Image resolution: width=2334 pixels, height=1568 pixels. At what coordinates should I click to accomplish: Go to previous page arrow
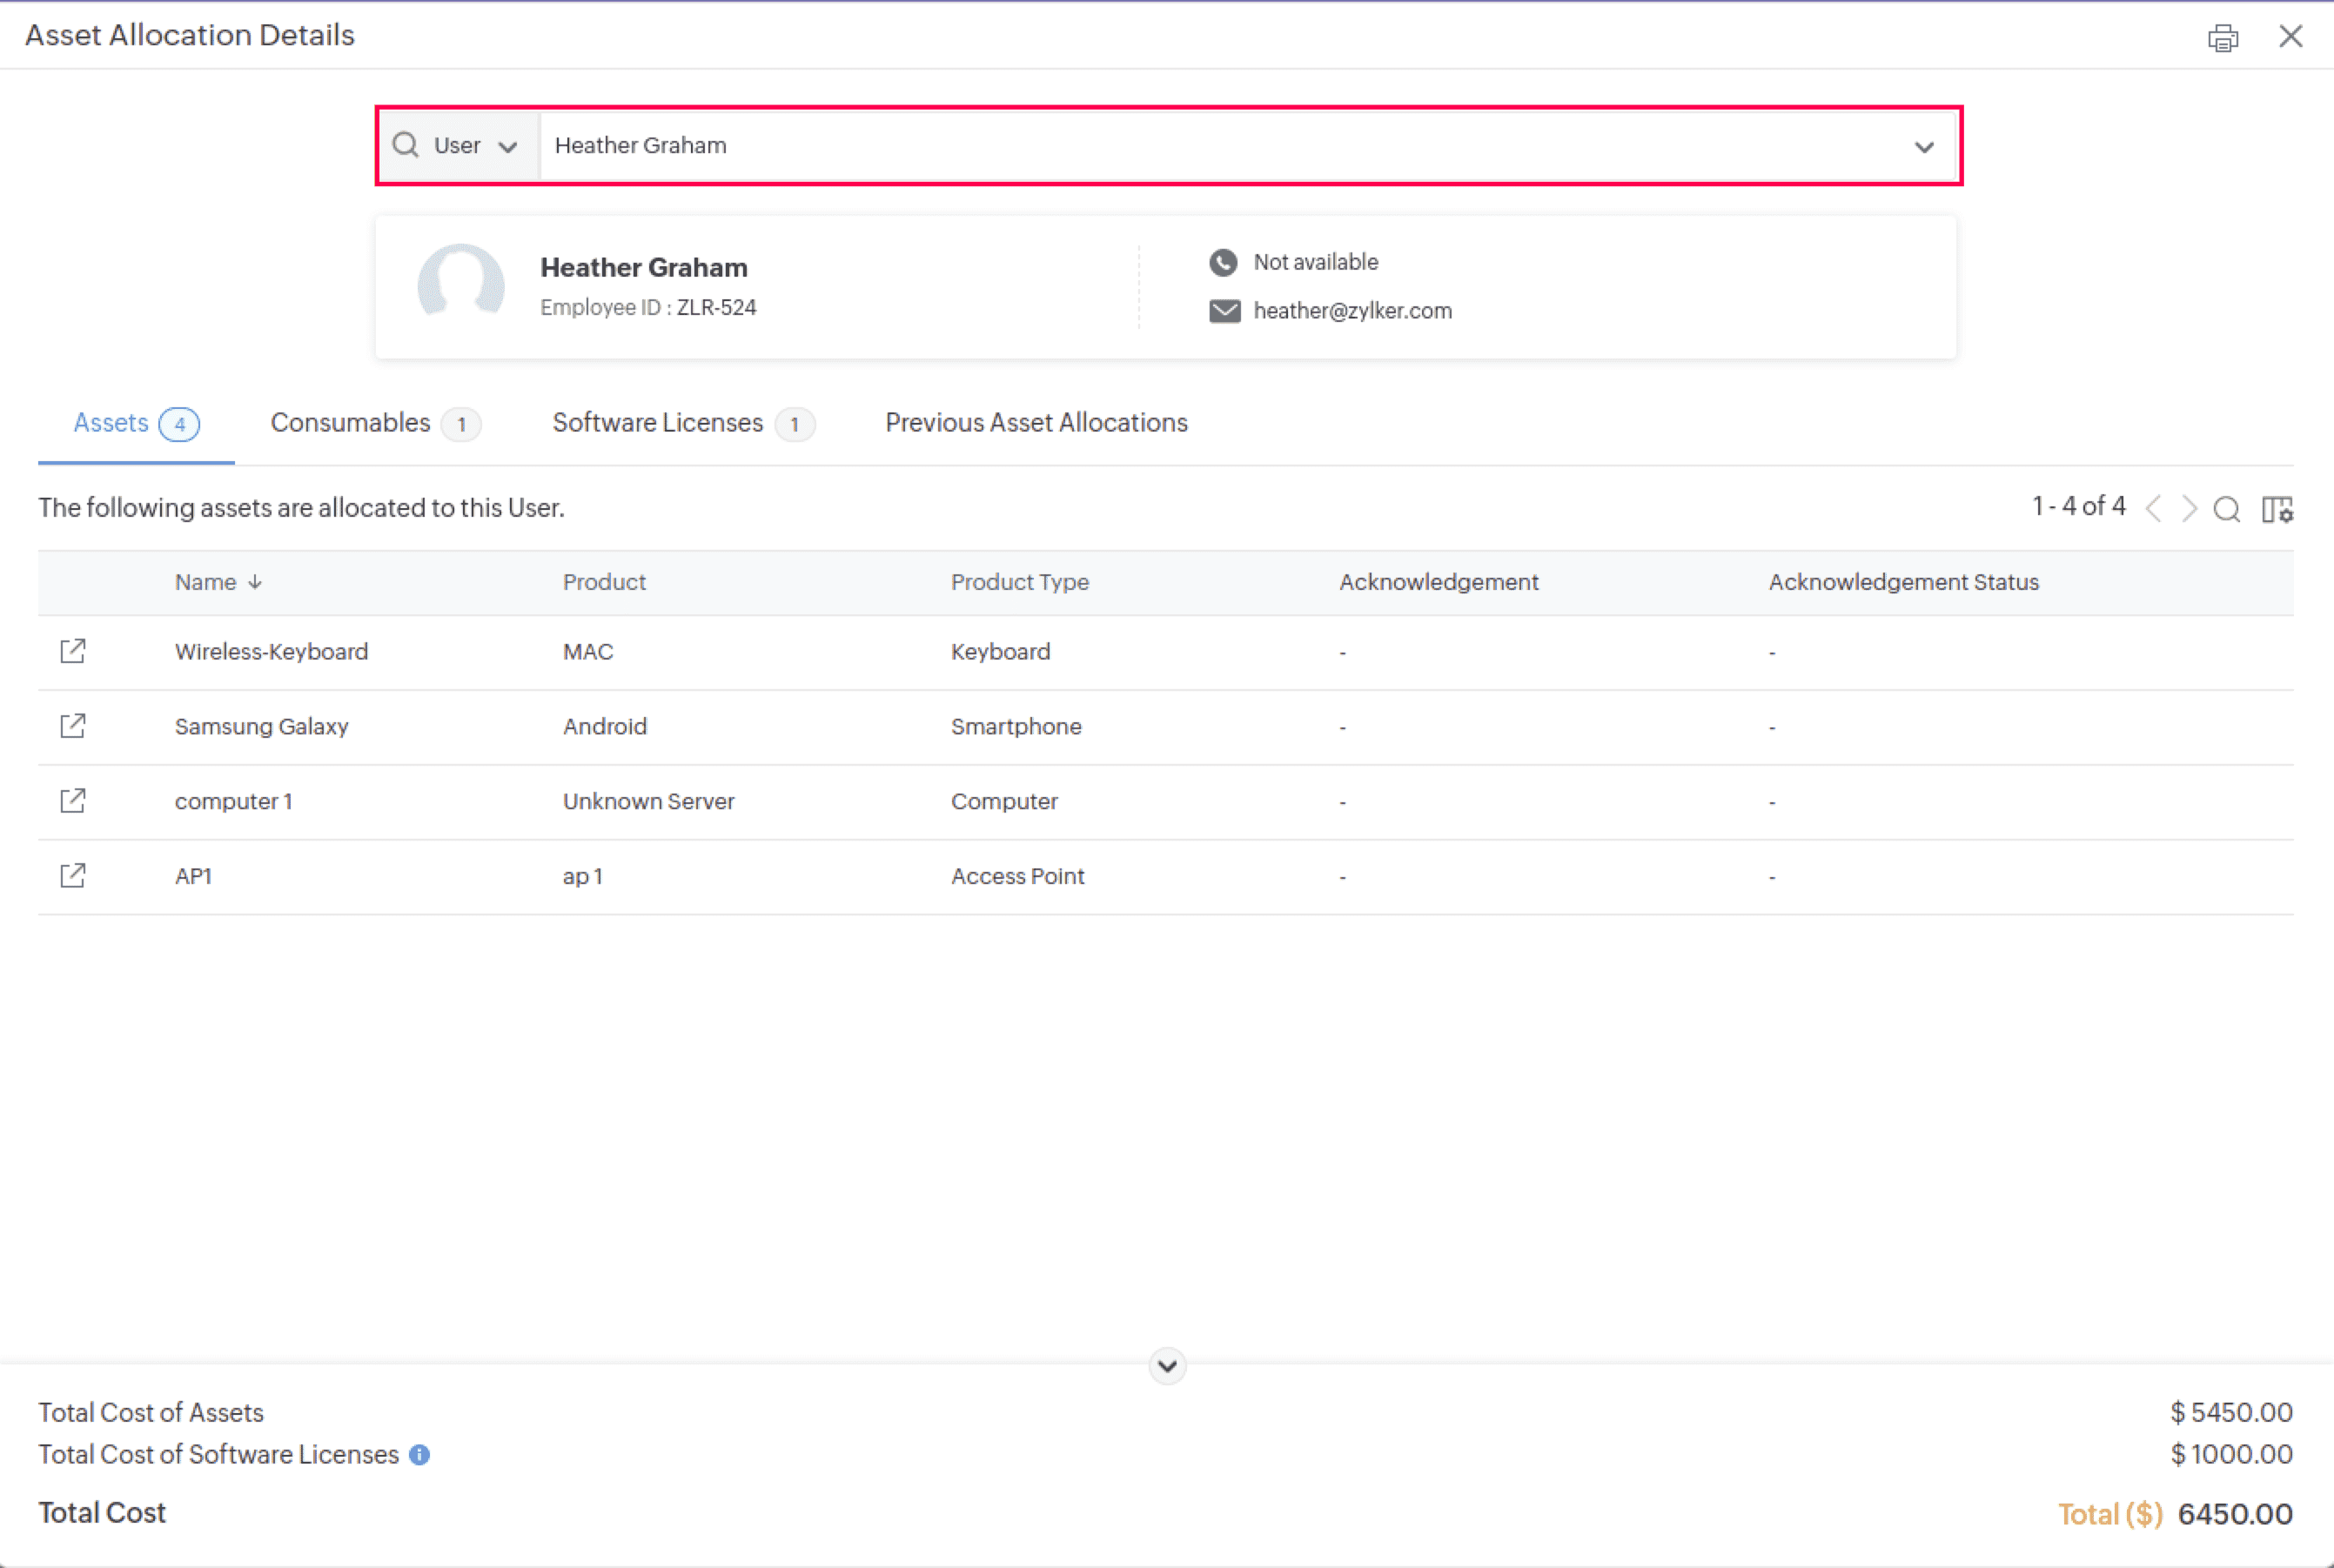pyautogui.click(x=2154, y=509)
